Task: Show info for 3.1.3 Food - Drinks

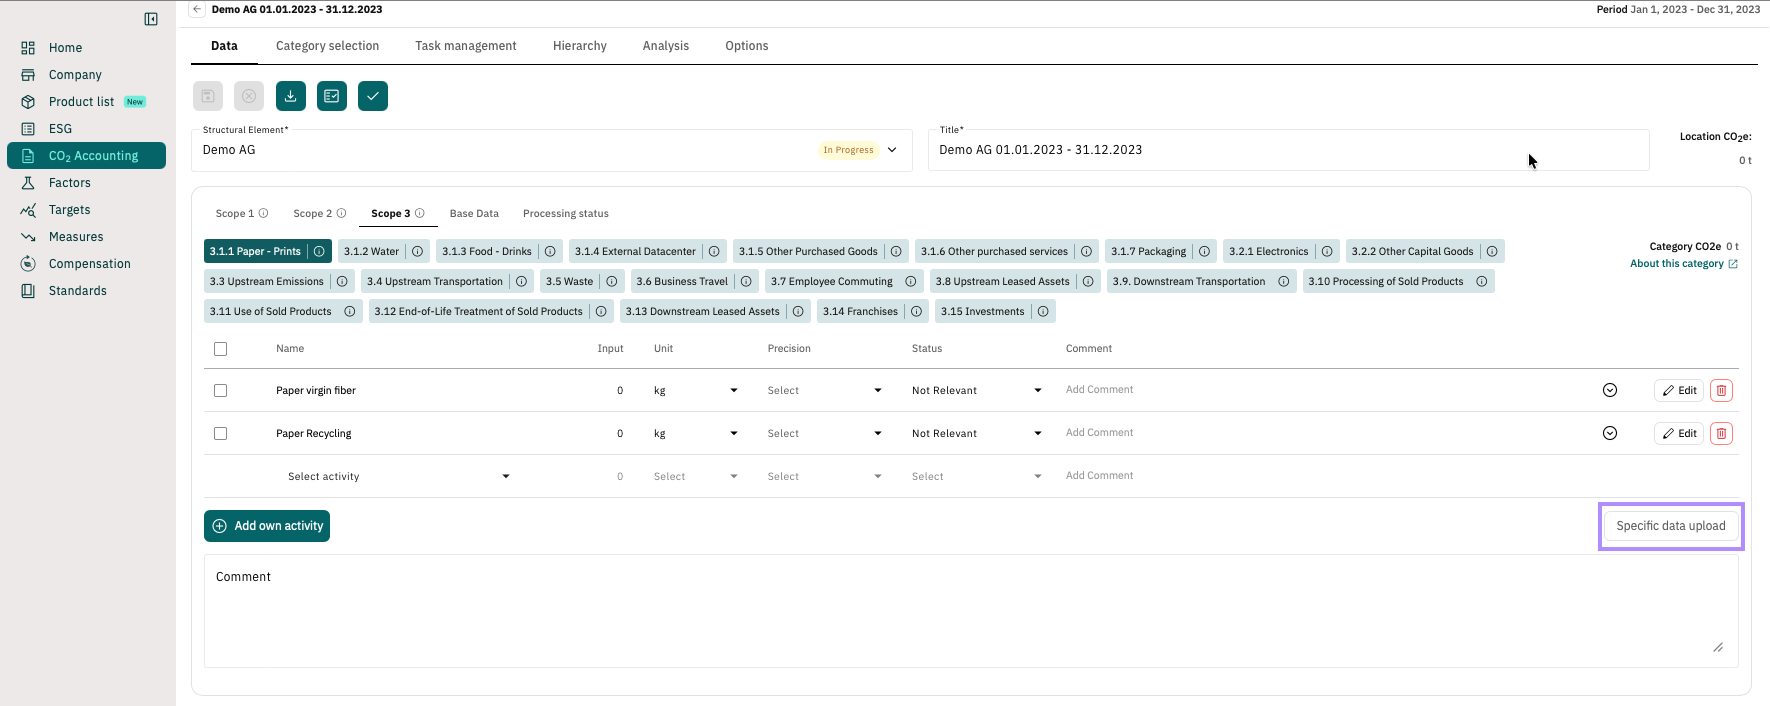Action: [x=550, y=251]
